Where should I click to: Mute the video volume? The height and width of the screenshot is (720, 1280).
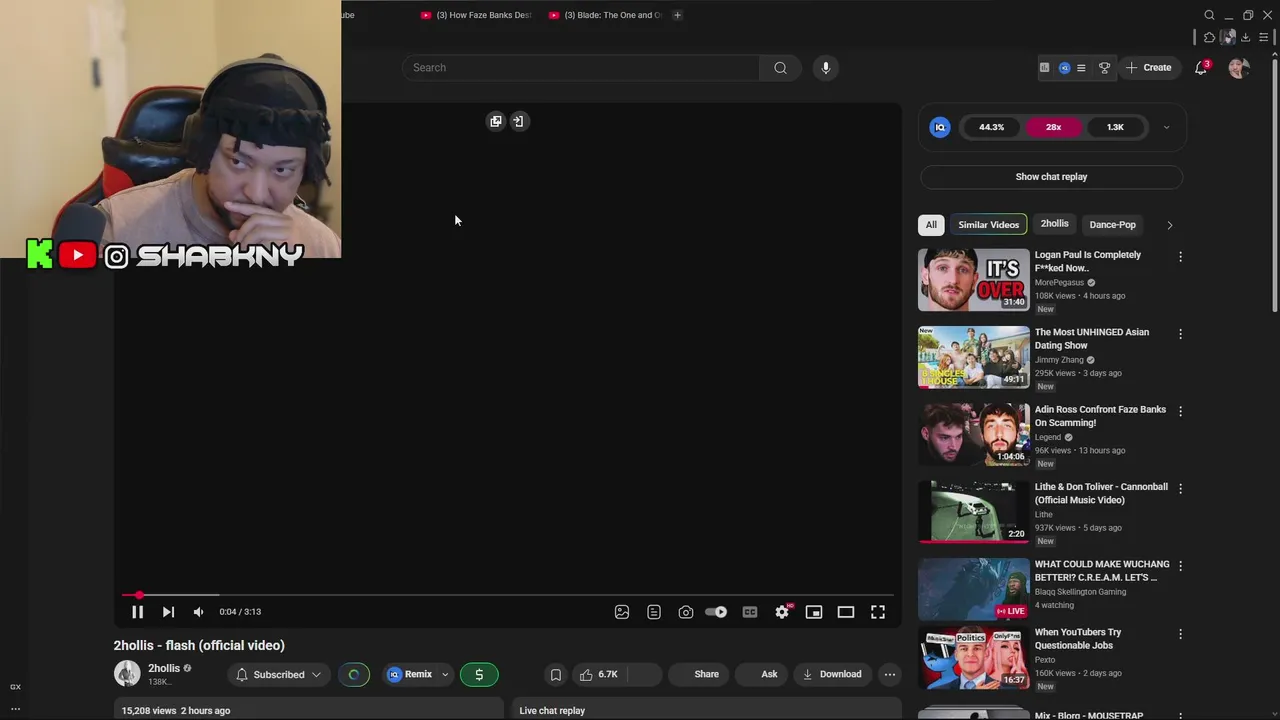(x=198, y=612)
